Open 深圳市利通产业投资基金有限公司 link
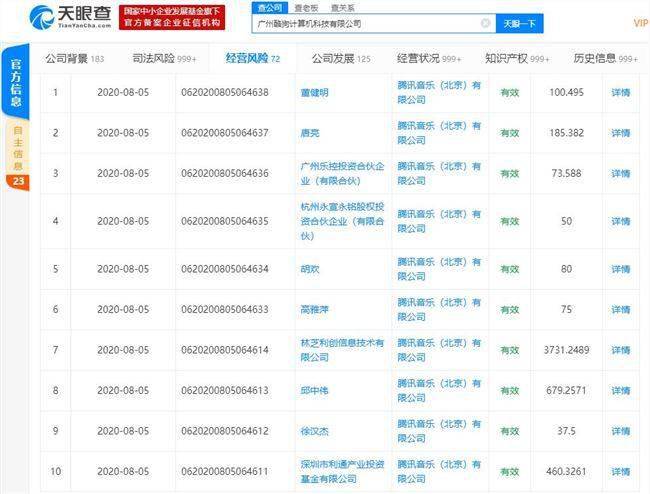The image size is (650, 494). pos(342,472)
